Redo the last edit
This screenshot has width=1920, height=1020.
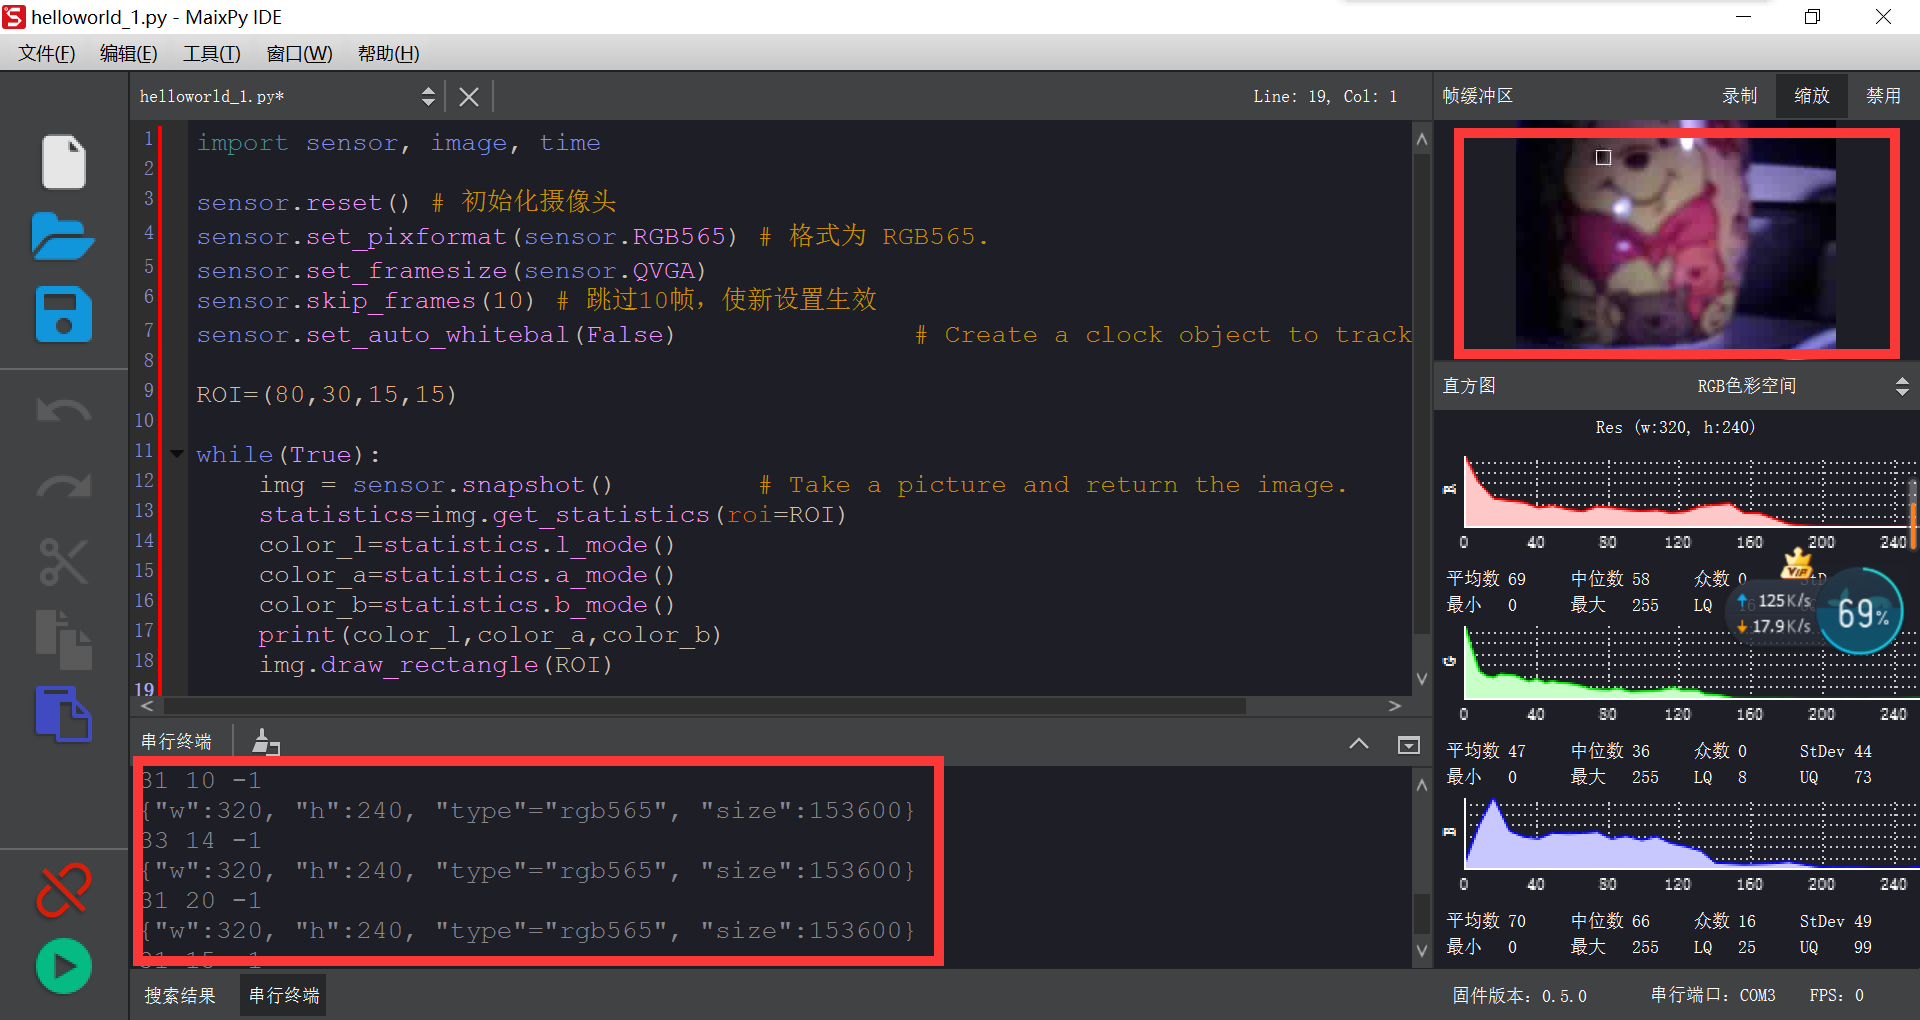click(x=63, y=487)
